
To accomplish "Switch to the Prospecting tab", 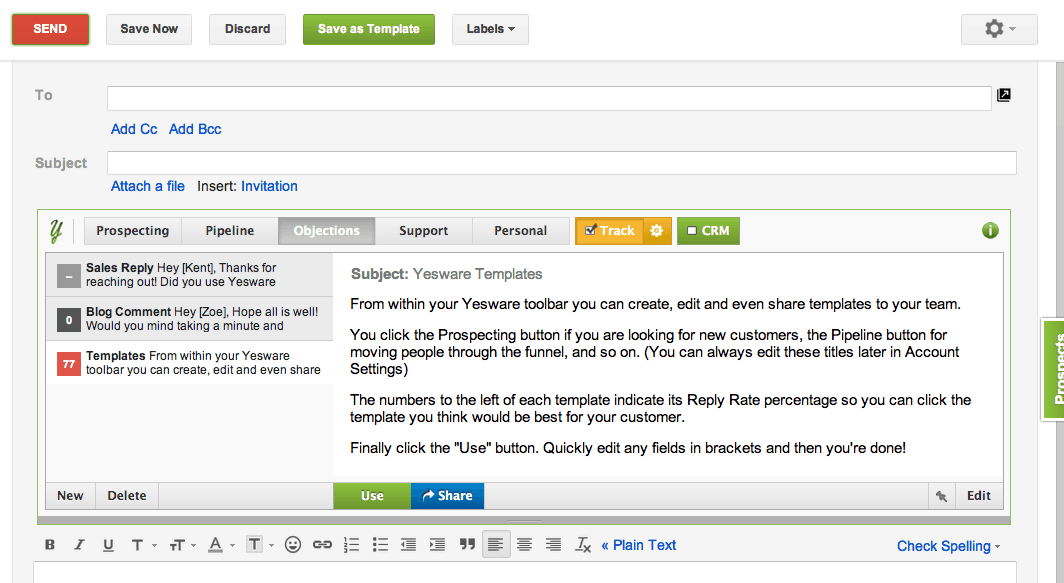I will (x=132, y=231).
